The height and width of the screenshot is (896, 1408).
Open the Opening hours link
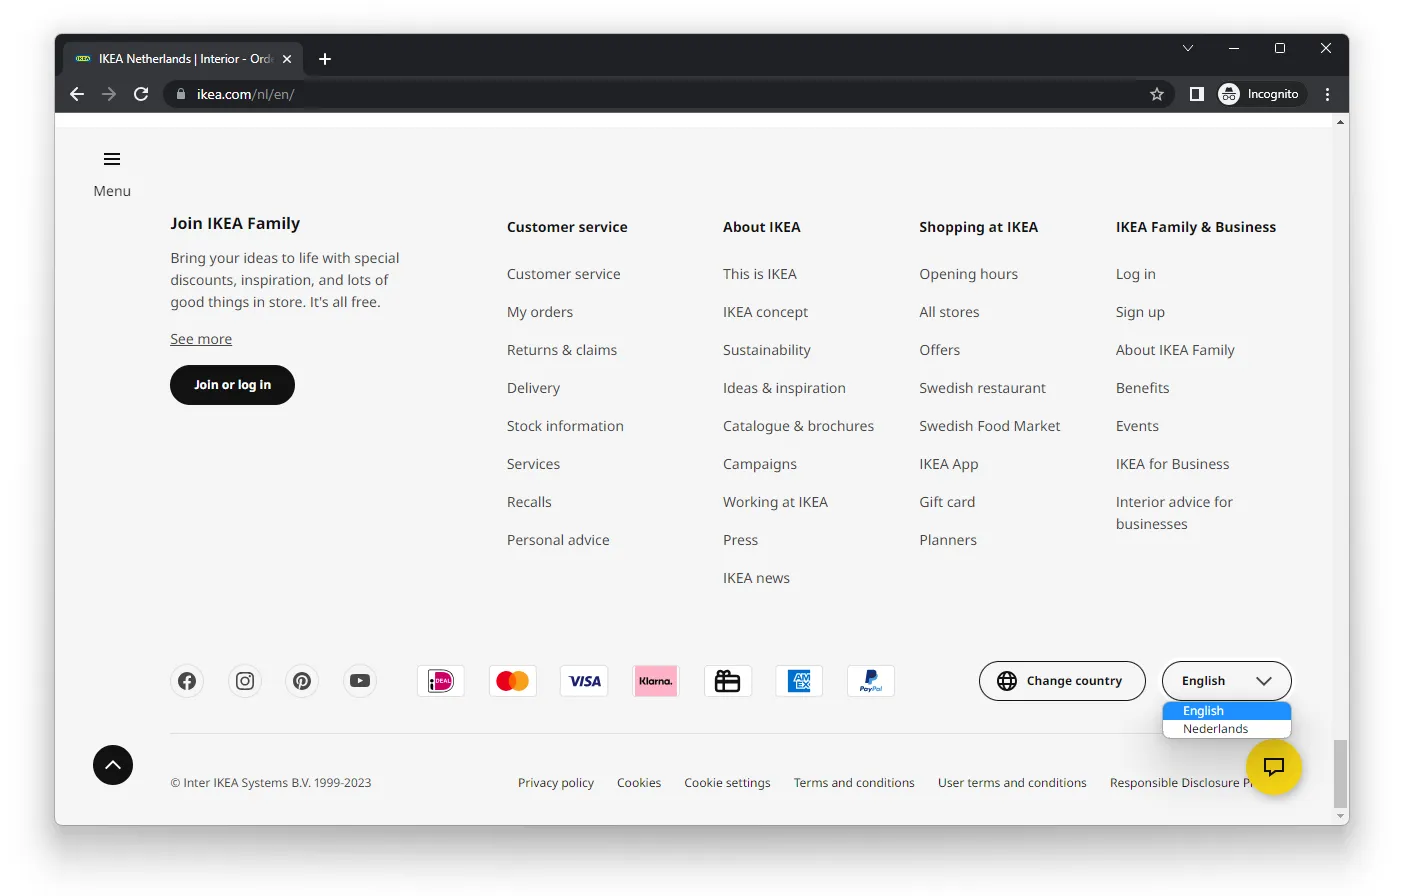pyautogui.click(x=968, y=274)
